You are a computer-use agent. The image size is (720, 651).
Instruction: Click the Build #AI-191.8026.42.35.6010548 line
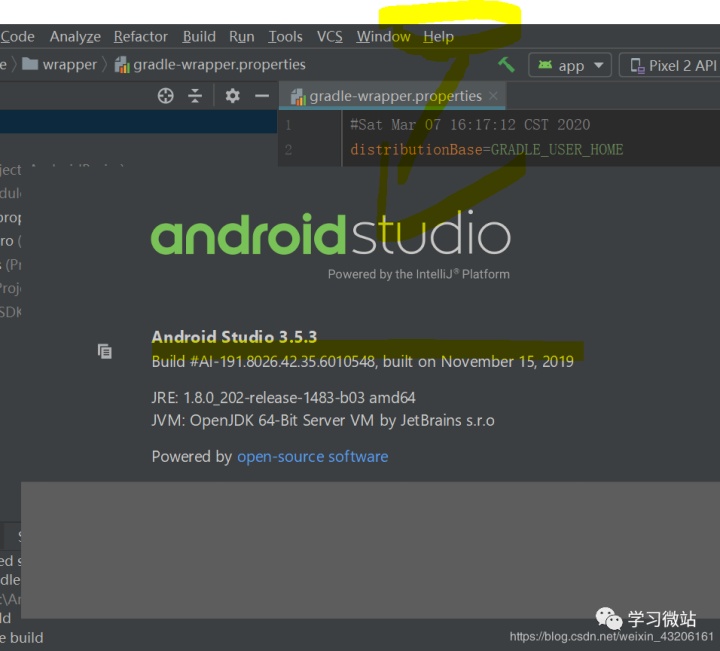coord(362,362)
